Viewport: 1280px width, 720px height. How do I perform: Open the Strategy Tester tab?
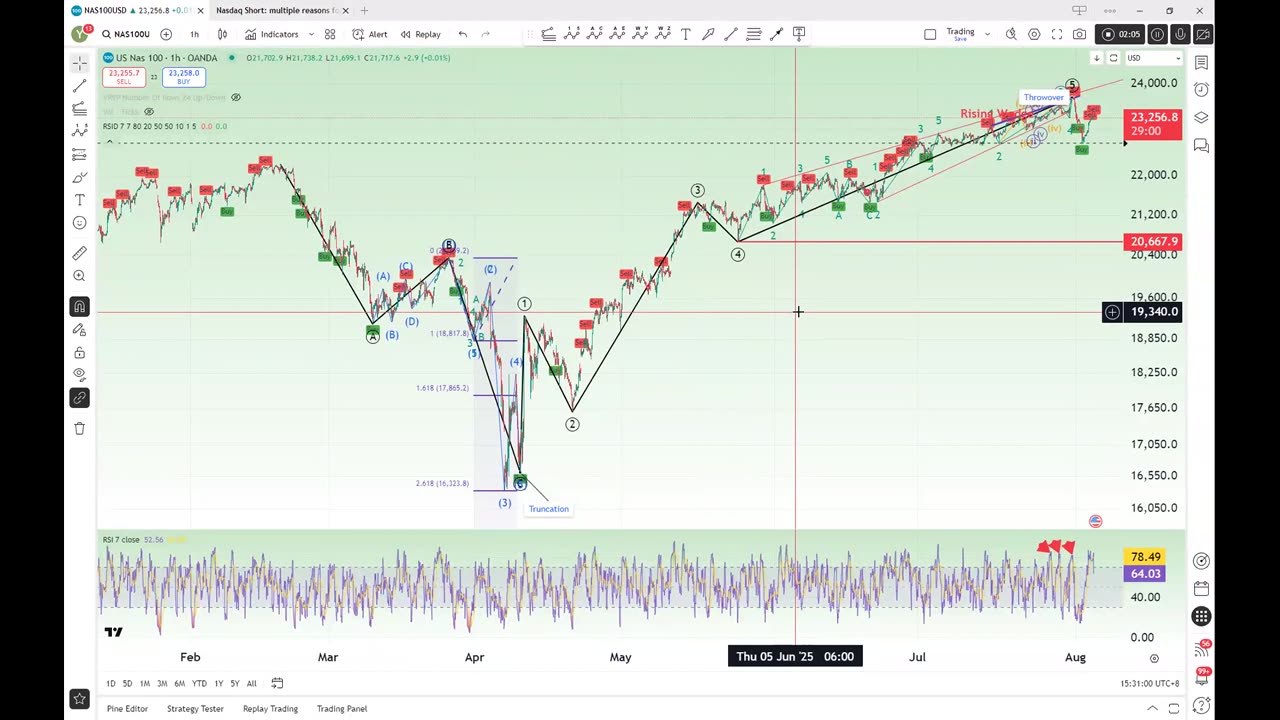(x=195, y=709)
